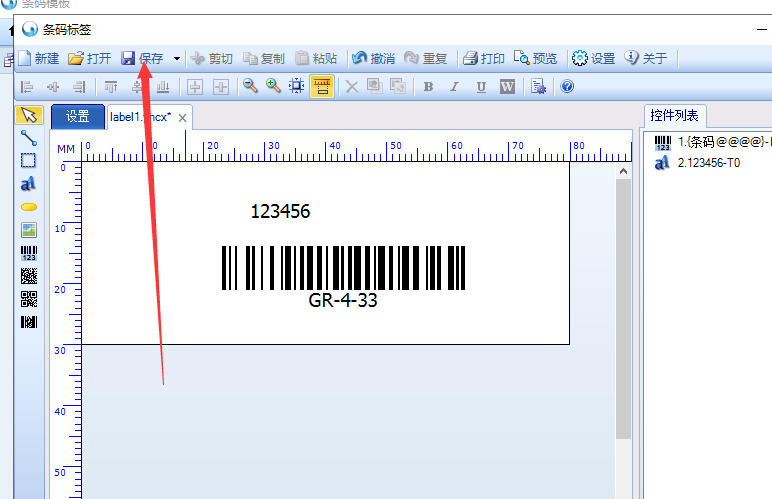
Task: Toggle underline text formatting
Action: pyautogui.click(x=481, y=87)
